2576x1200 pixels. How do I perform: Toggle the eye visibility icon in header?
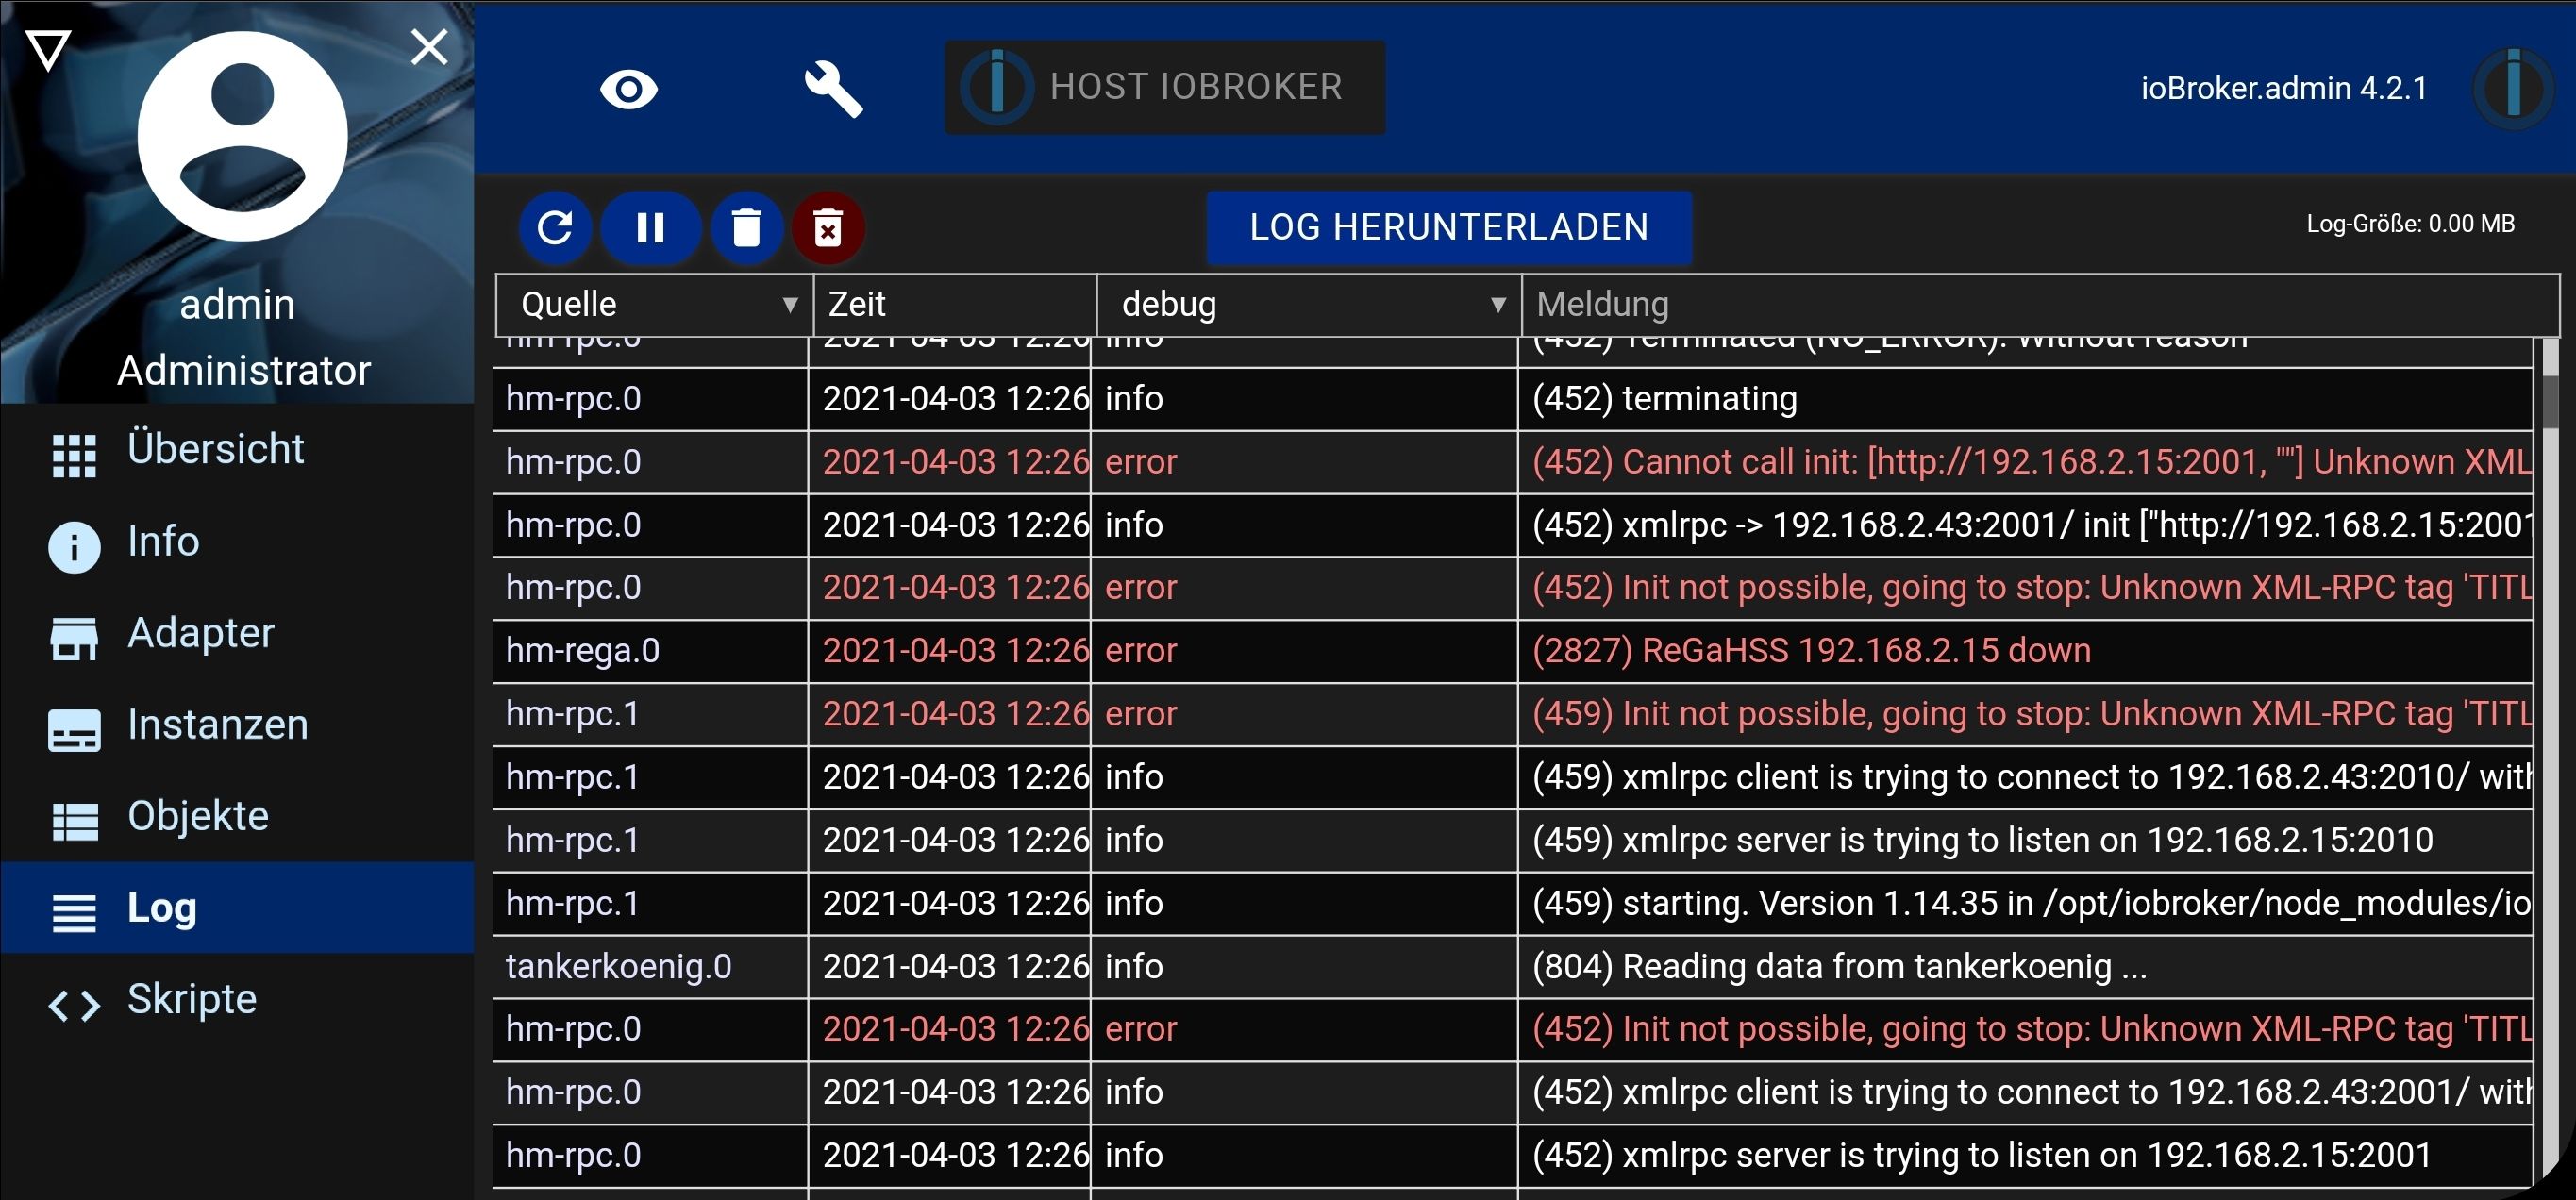click(628, 89)
